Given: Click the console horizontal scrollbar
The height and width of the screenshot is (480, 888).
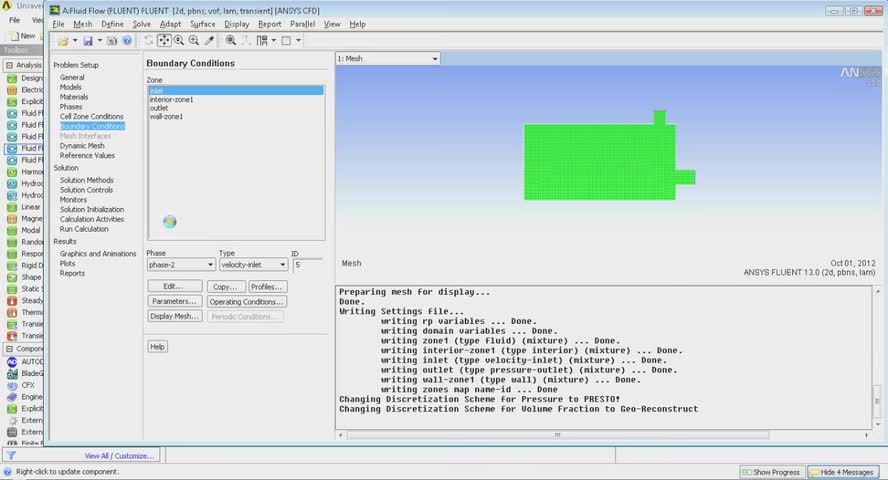Looking at the screenshot, I should [x=558, y=435].
